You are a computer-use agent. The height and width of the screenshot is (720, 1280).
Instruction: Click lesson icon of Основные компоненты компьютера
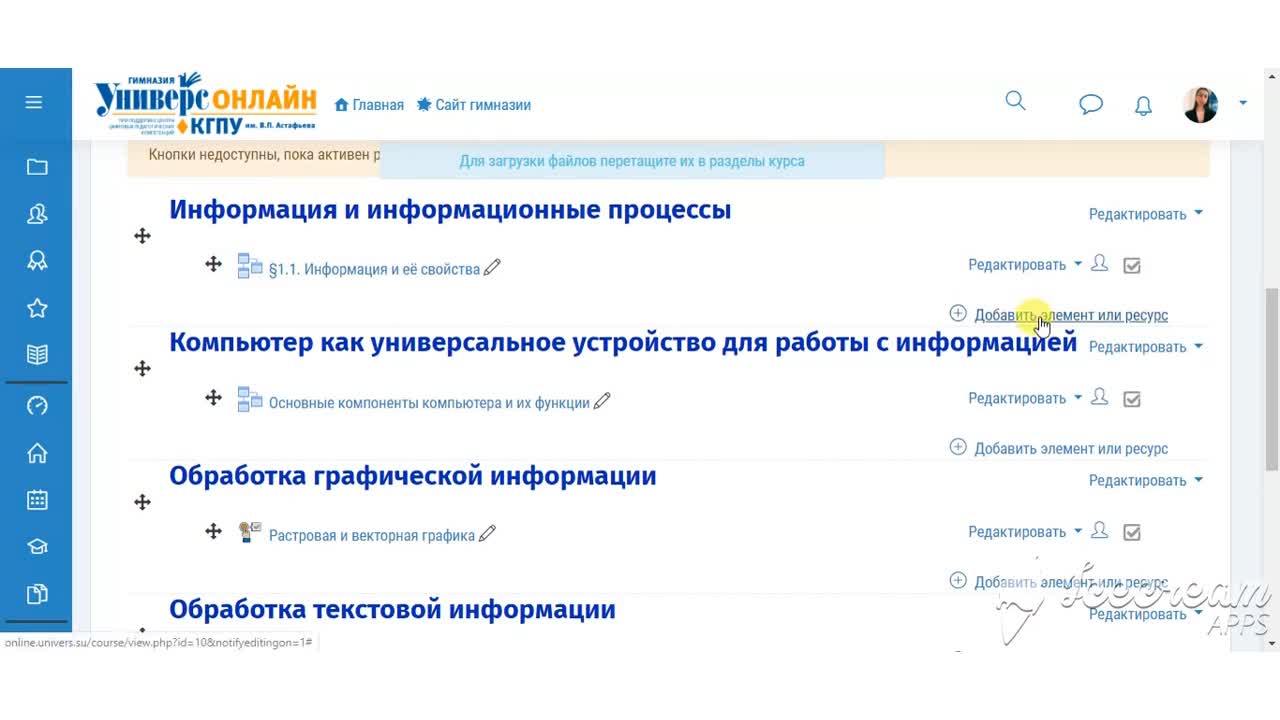pyautogui.click(x=250, y=400)
